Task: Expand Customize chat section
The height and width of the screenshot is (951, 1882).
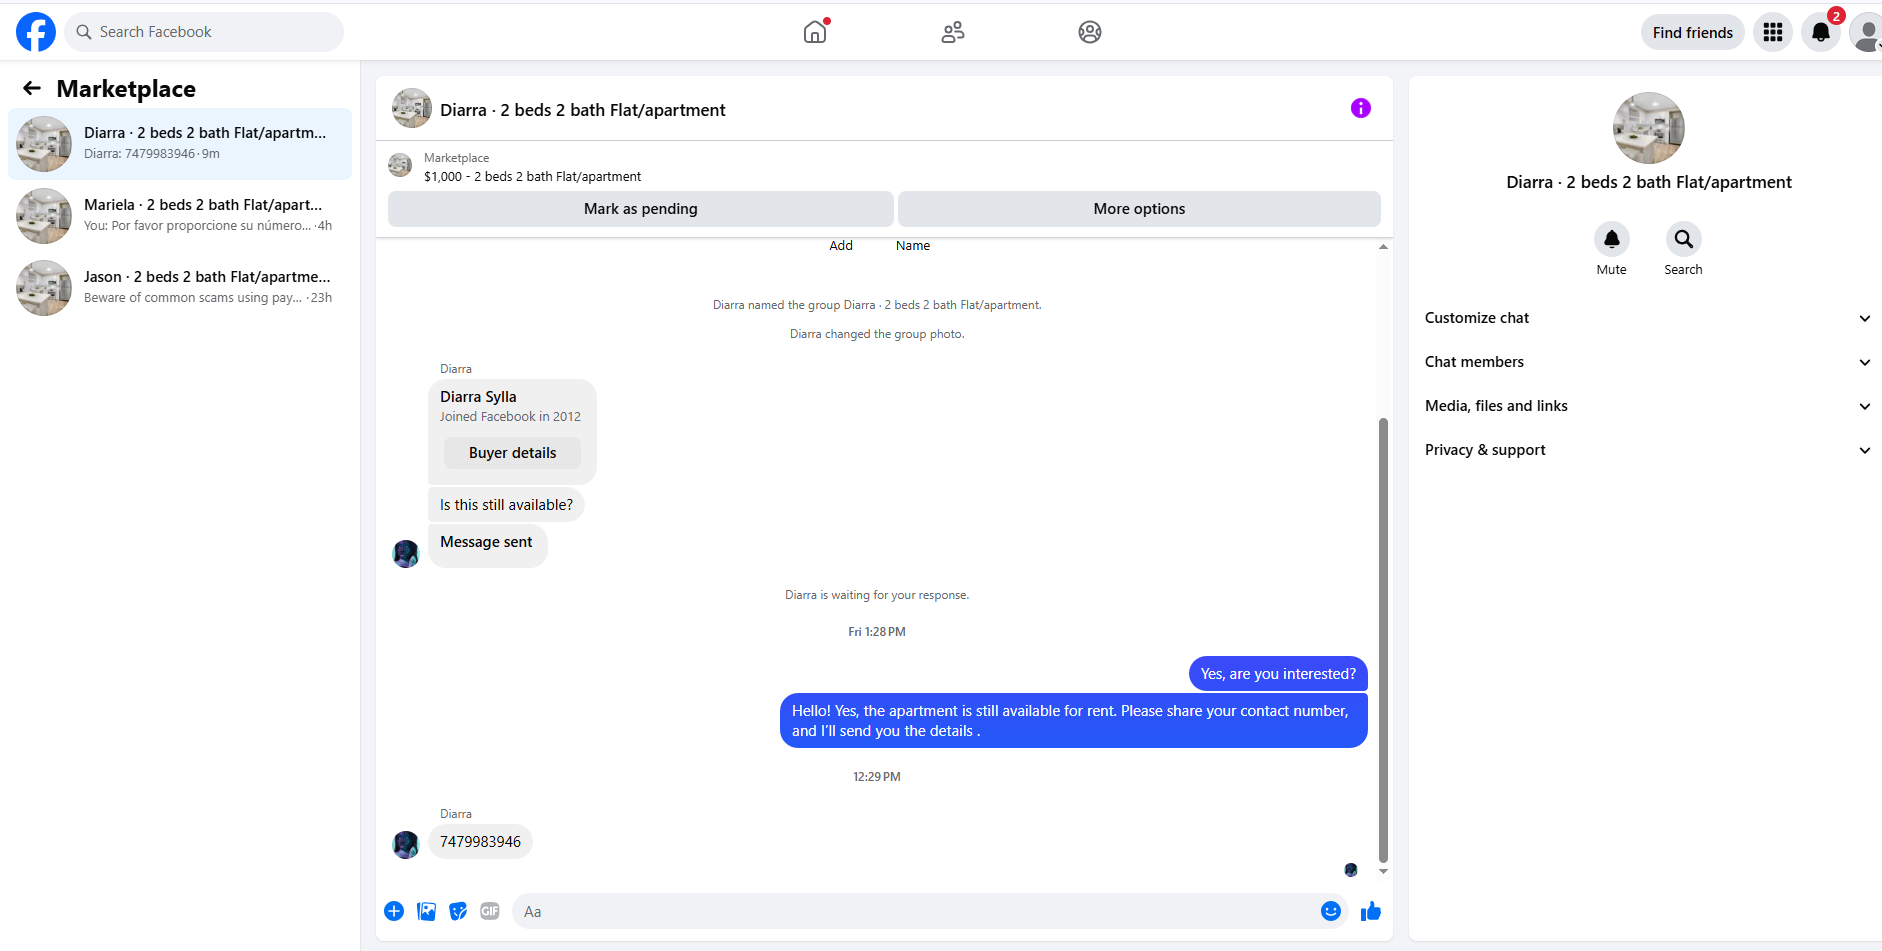Action: (1648, 318)
